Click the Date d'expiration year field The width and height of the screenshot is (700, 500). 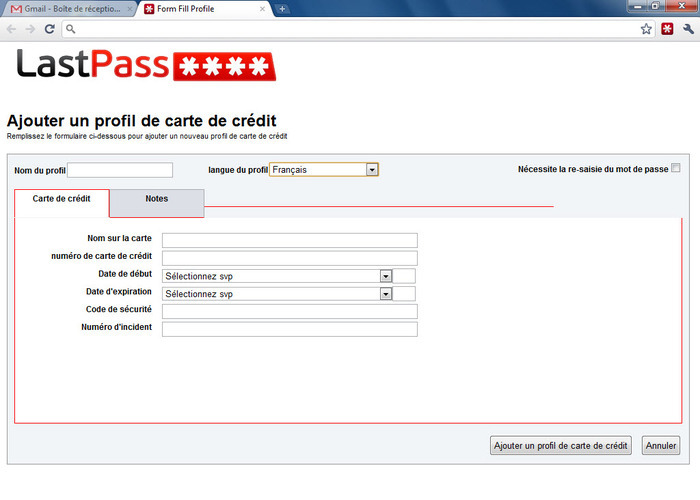tap(404, 294)
